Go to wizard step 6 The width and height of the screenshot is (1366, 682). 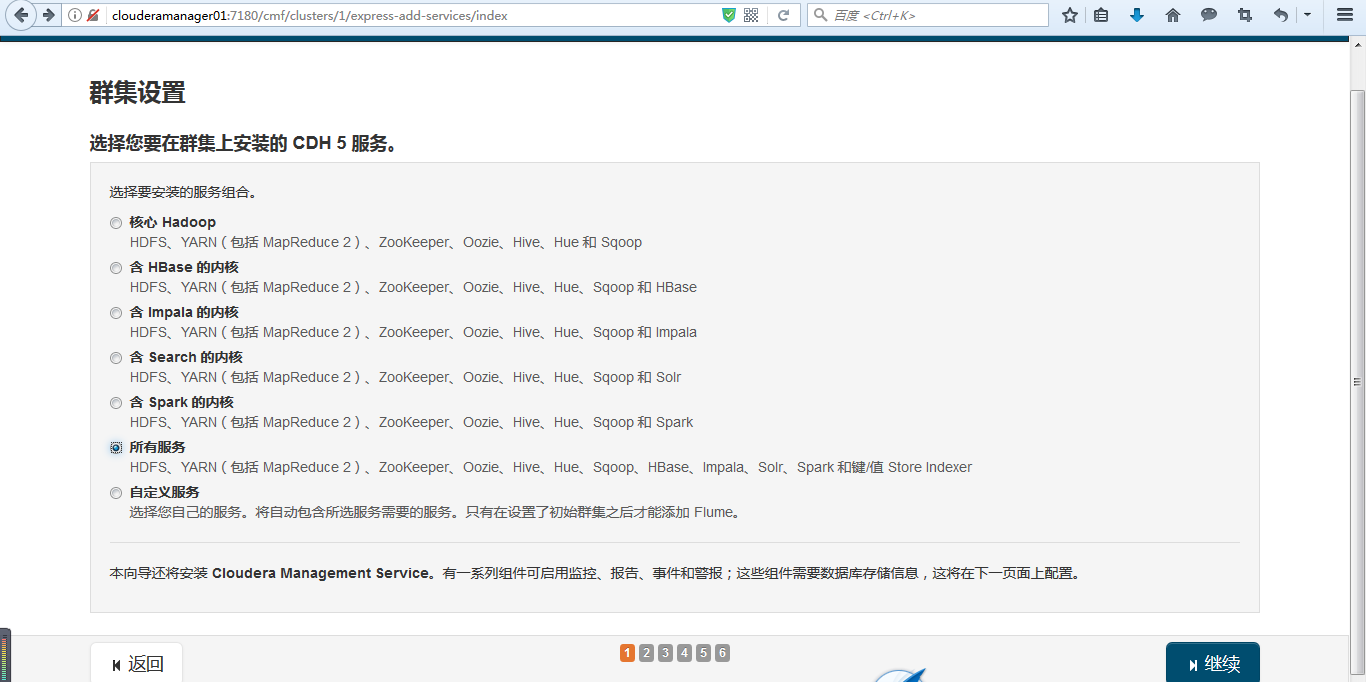pos(722,653)
